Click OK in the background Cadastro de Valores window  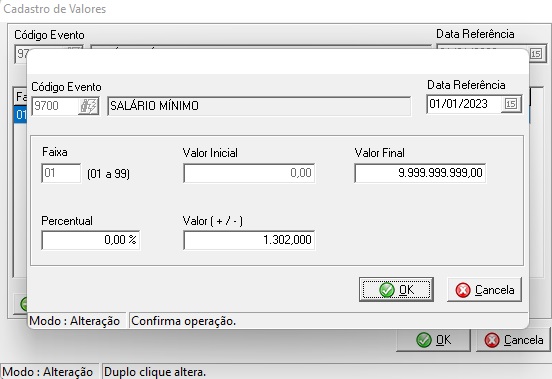(433, 340)
